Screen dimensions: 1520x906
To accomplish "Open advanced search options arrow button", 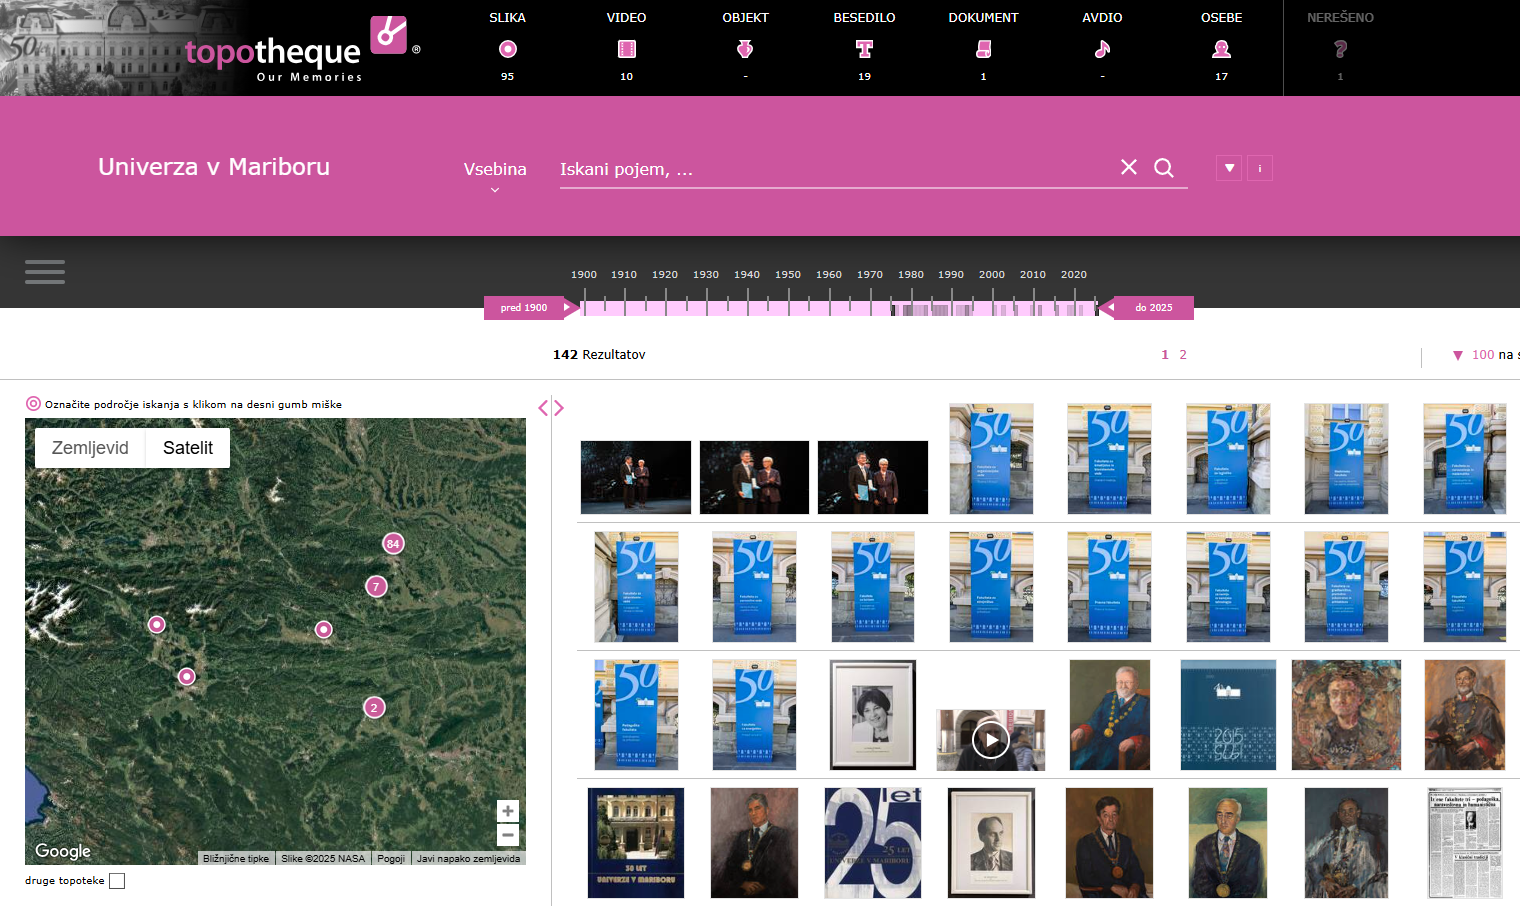I will point(1229,168).
